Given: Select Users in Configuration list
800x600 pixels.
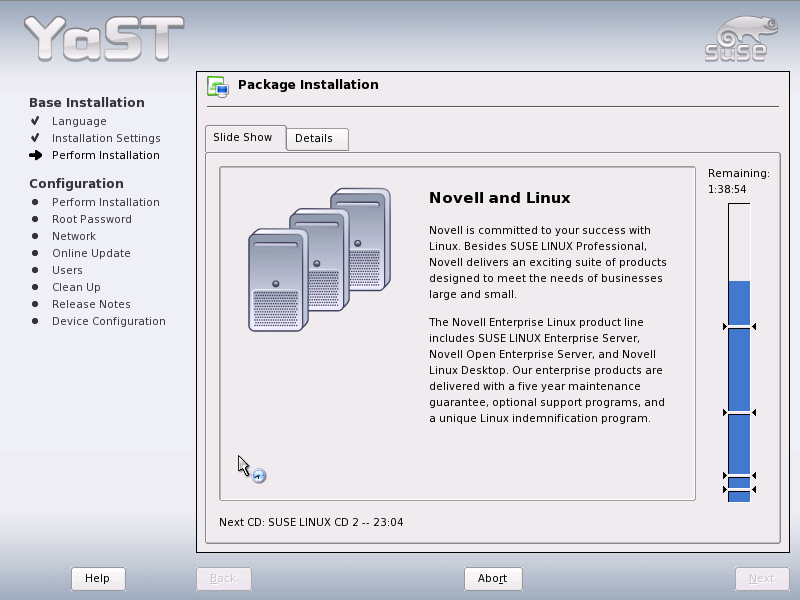Looking at the screenshot, I should coord(67,270).
